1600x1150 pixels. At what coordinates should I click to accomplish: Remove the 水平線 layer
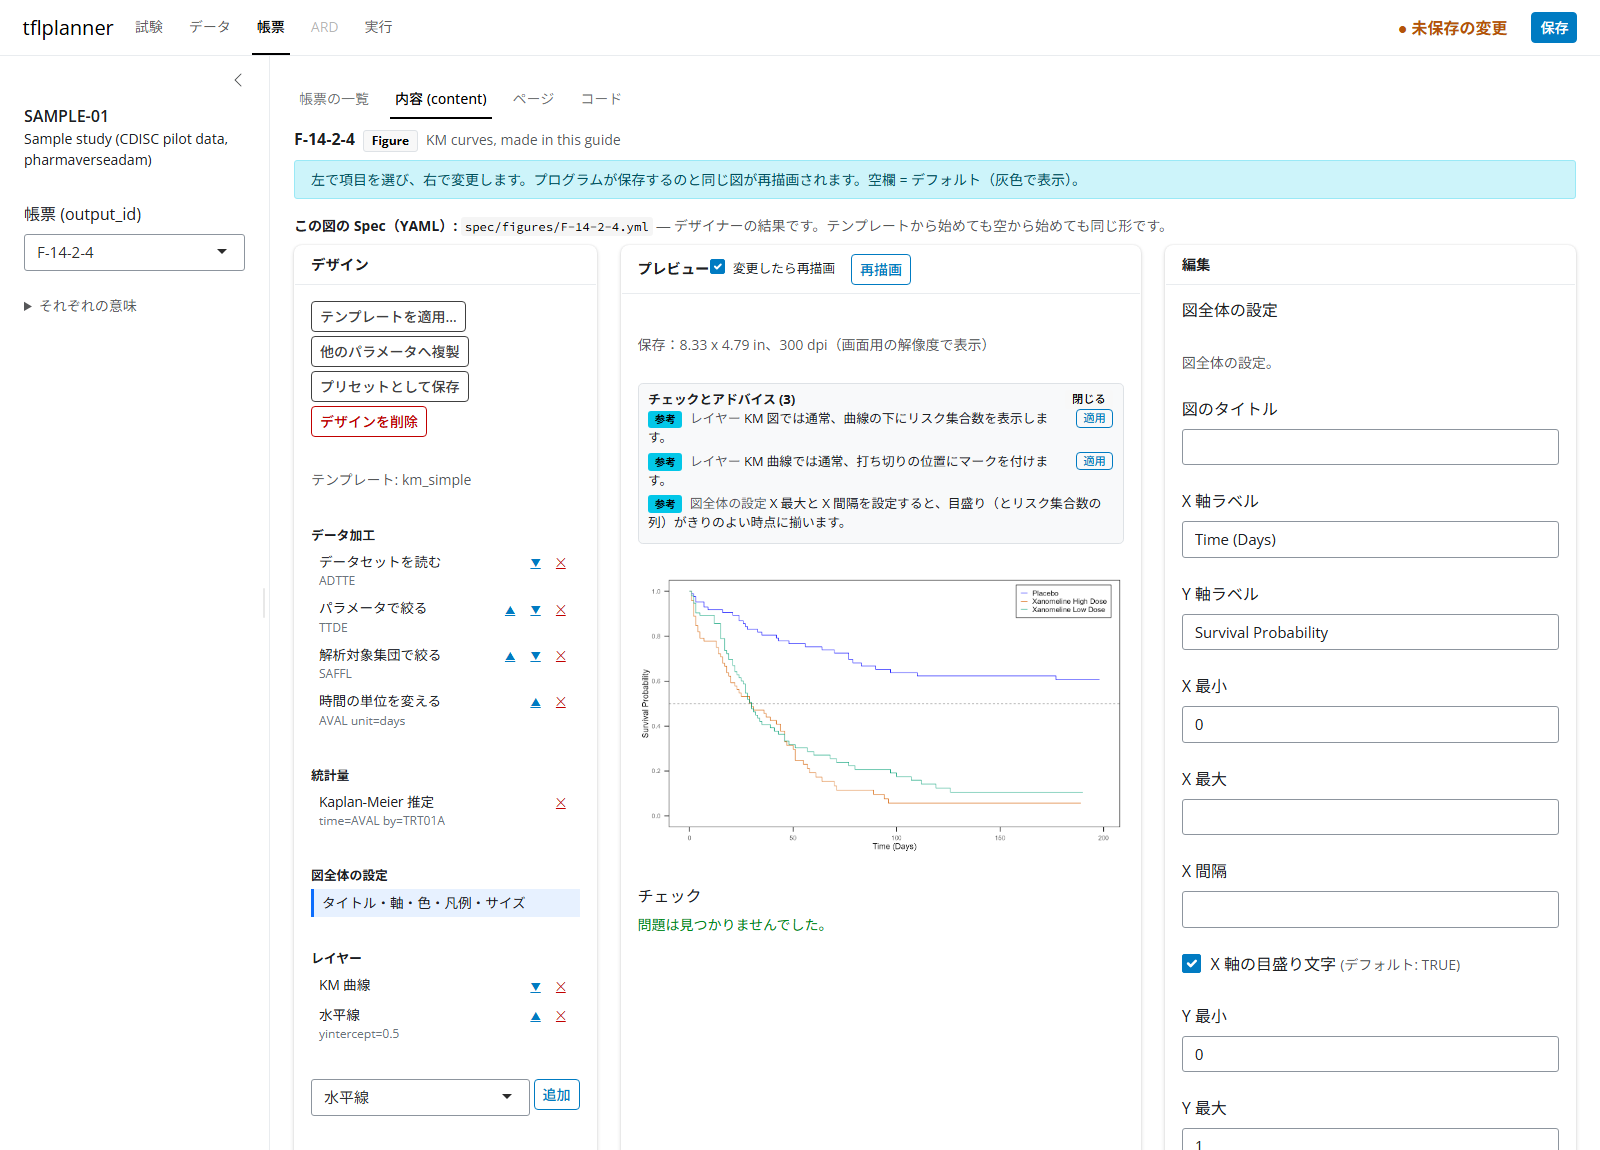pos(561,1016)
